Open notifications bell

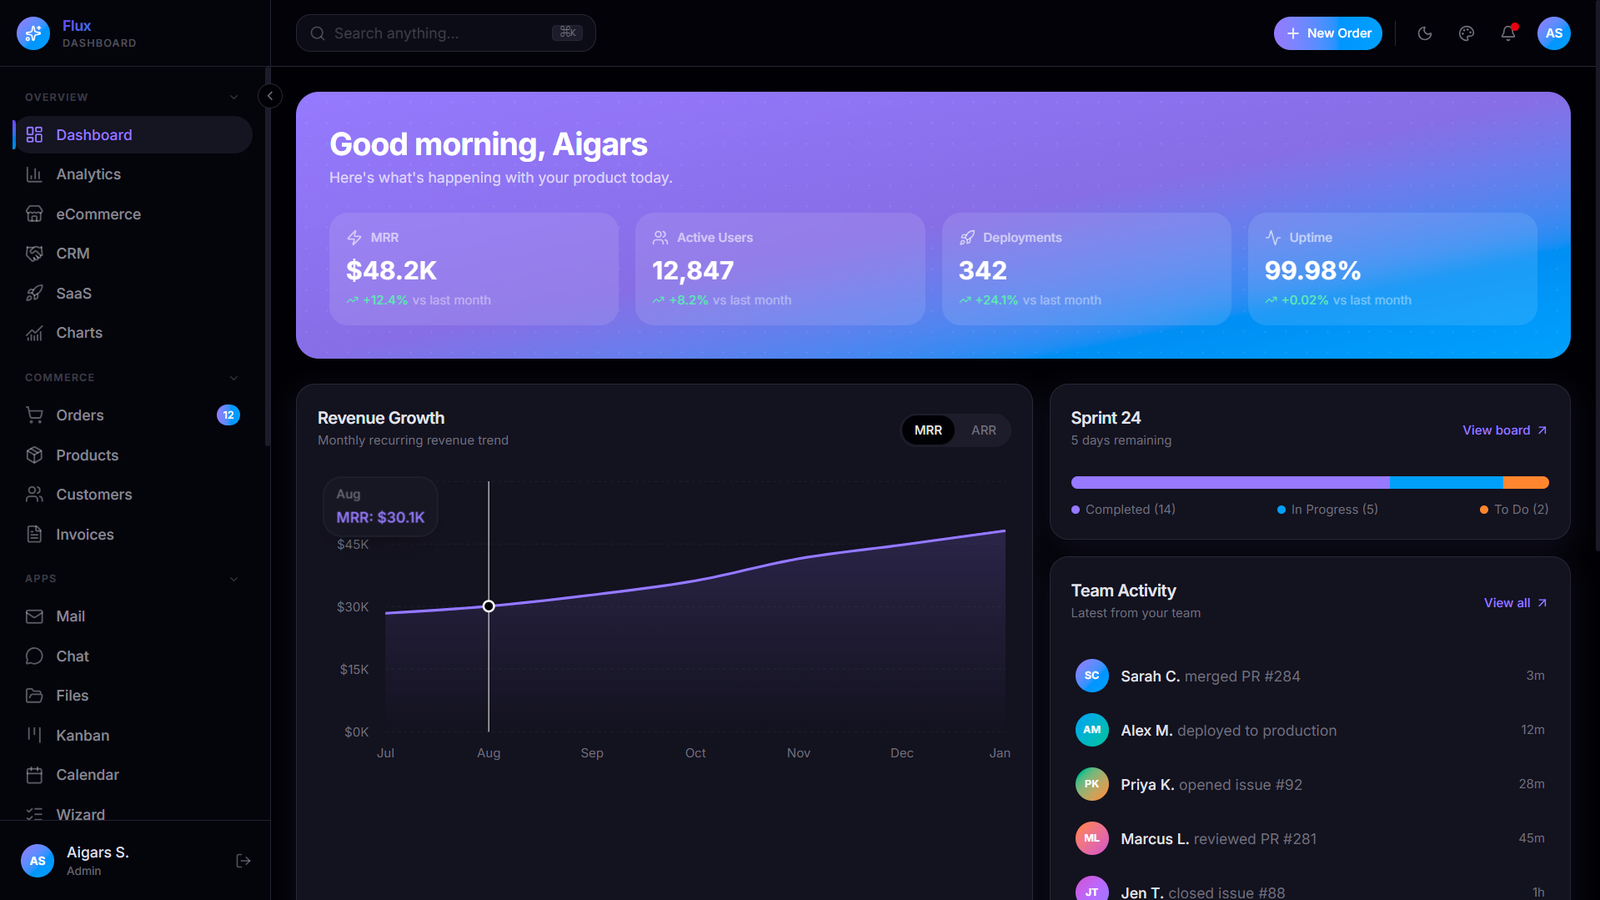(1508, 33)
